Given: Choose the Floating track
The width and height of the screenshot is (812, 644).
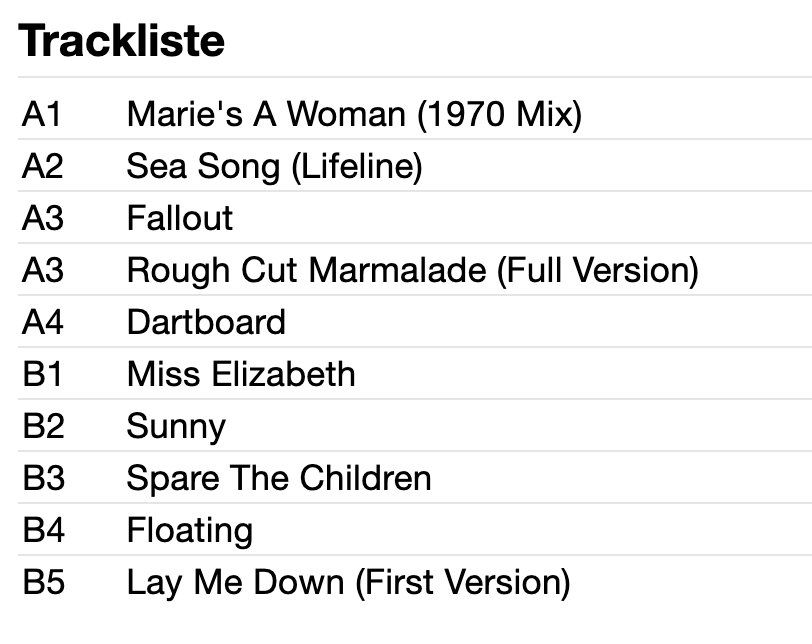Looking at the screenshot, I should coord(190,531).
